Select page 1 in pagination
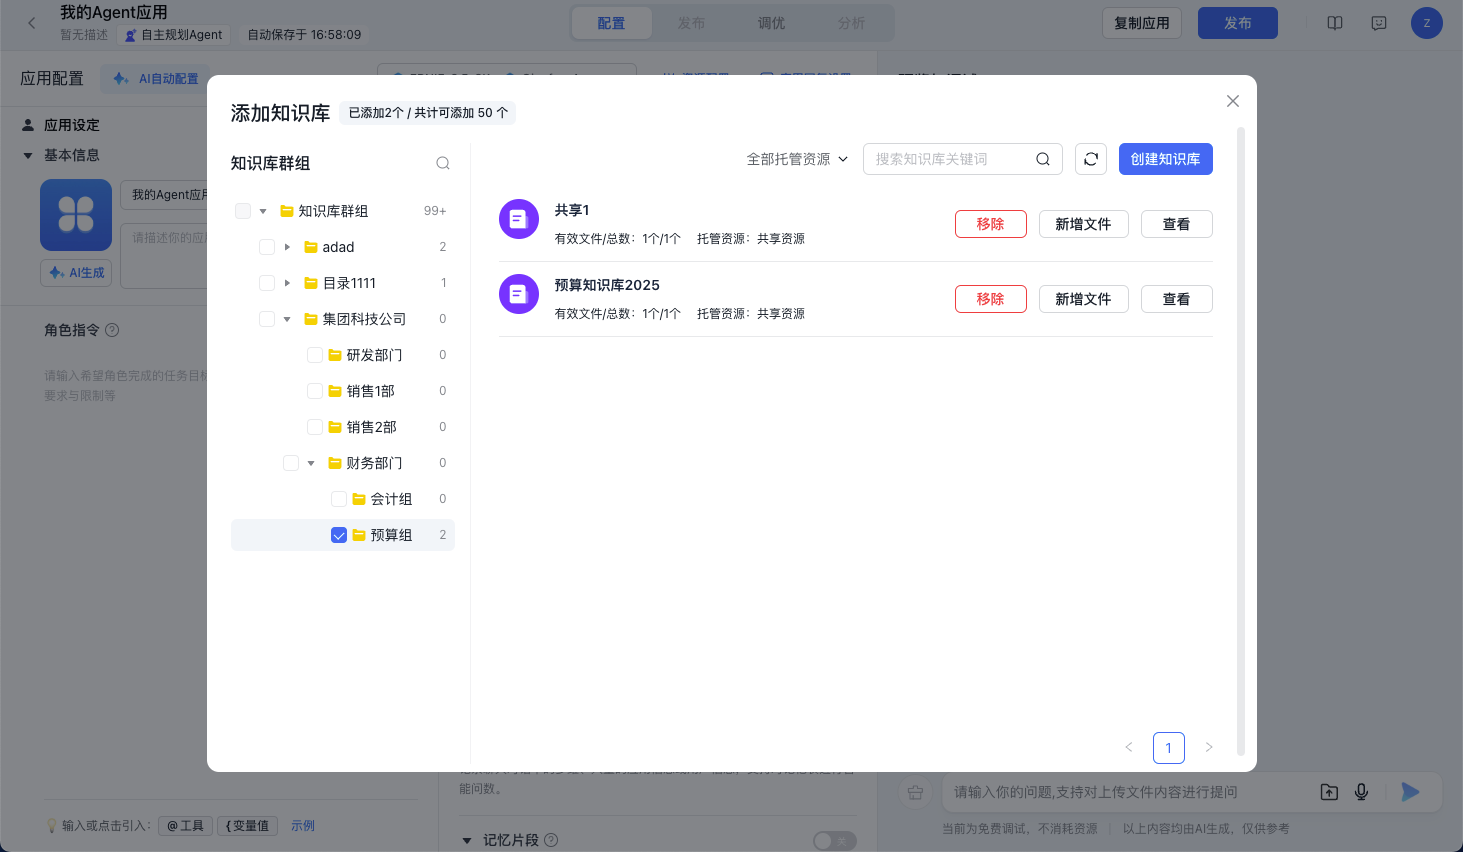Screen dimensions: 1463x852 1169,748
